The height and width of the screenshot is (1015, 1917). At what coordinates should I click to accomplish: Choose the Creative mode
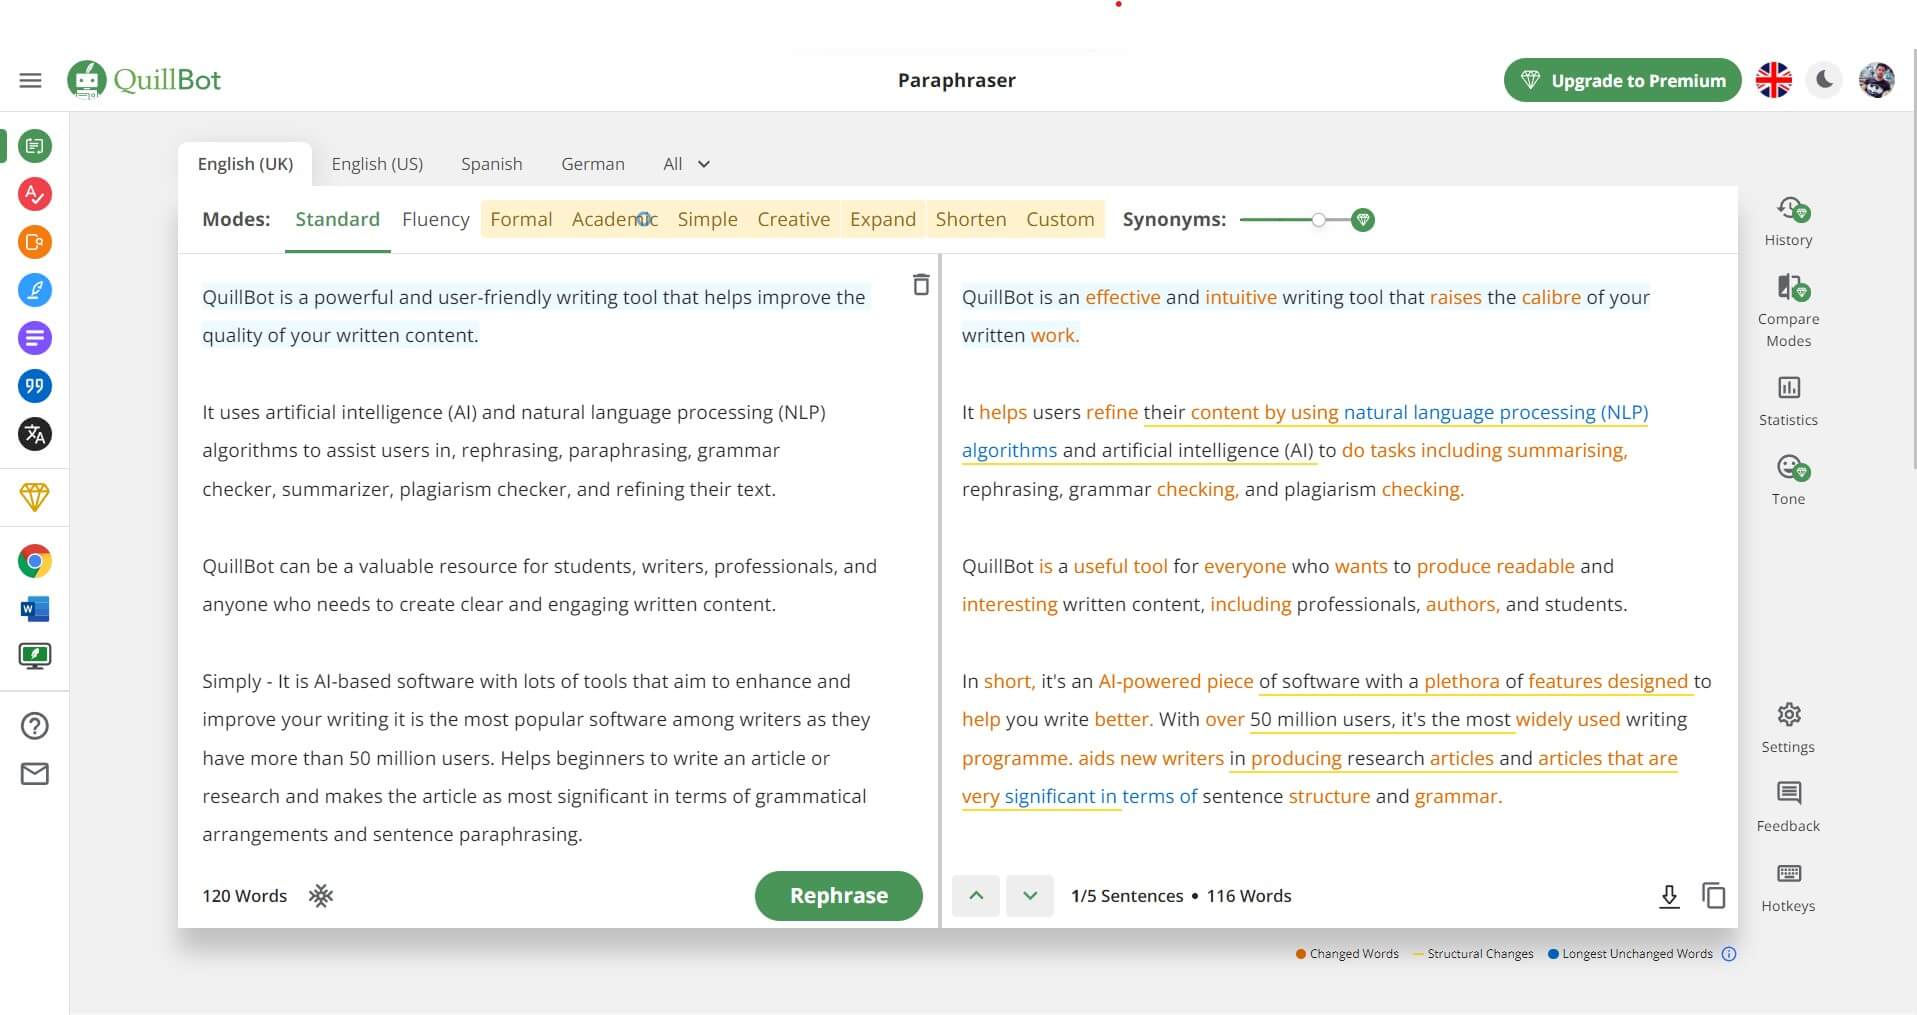coord(793,219)
